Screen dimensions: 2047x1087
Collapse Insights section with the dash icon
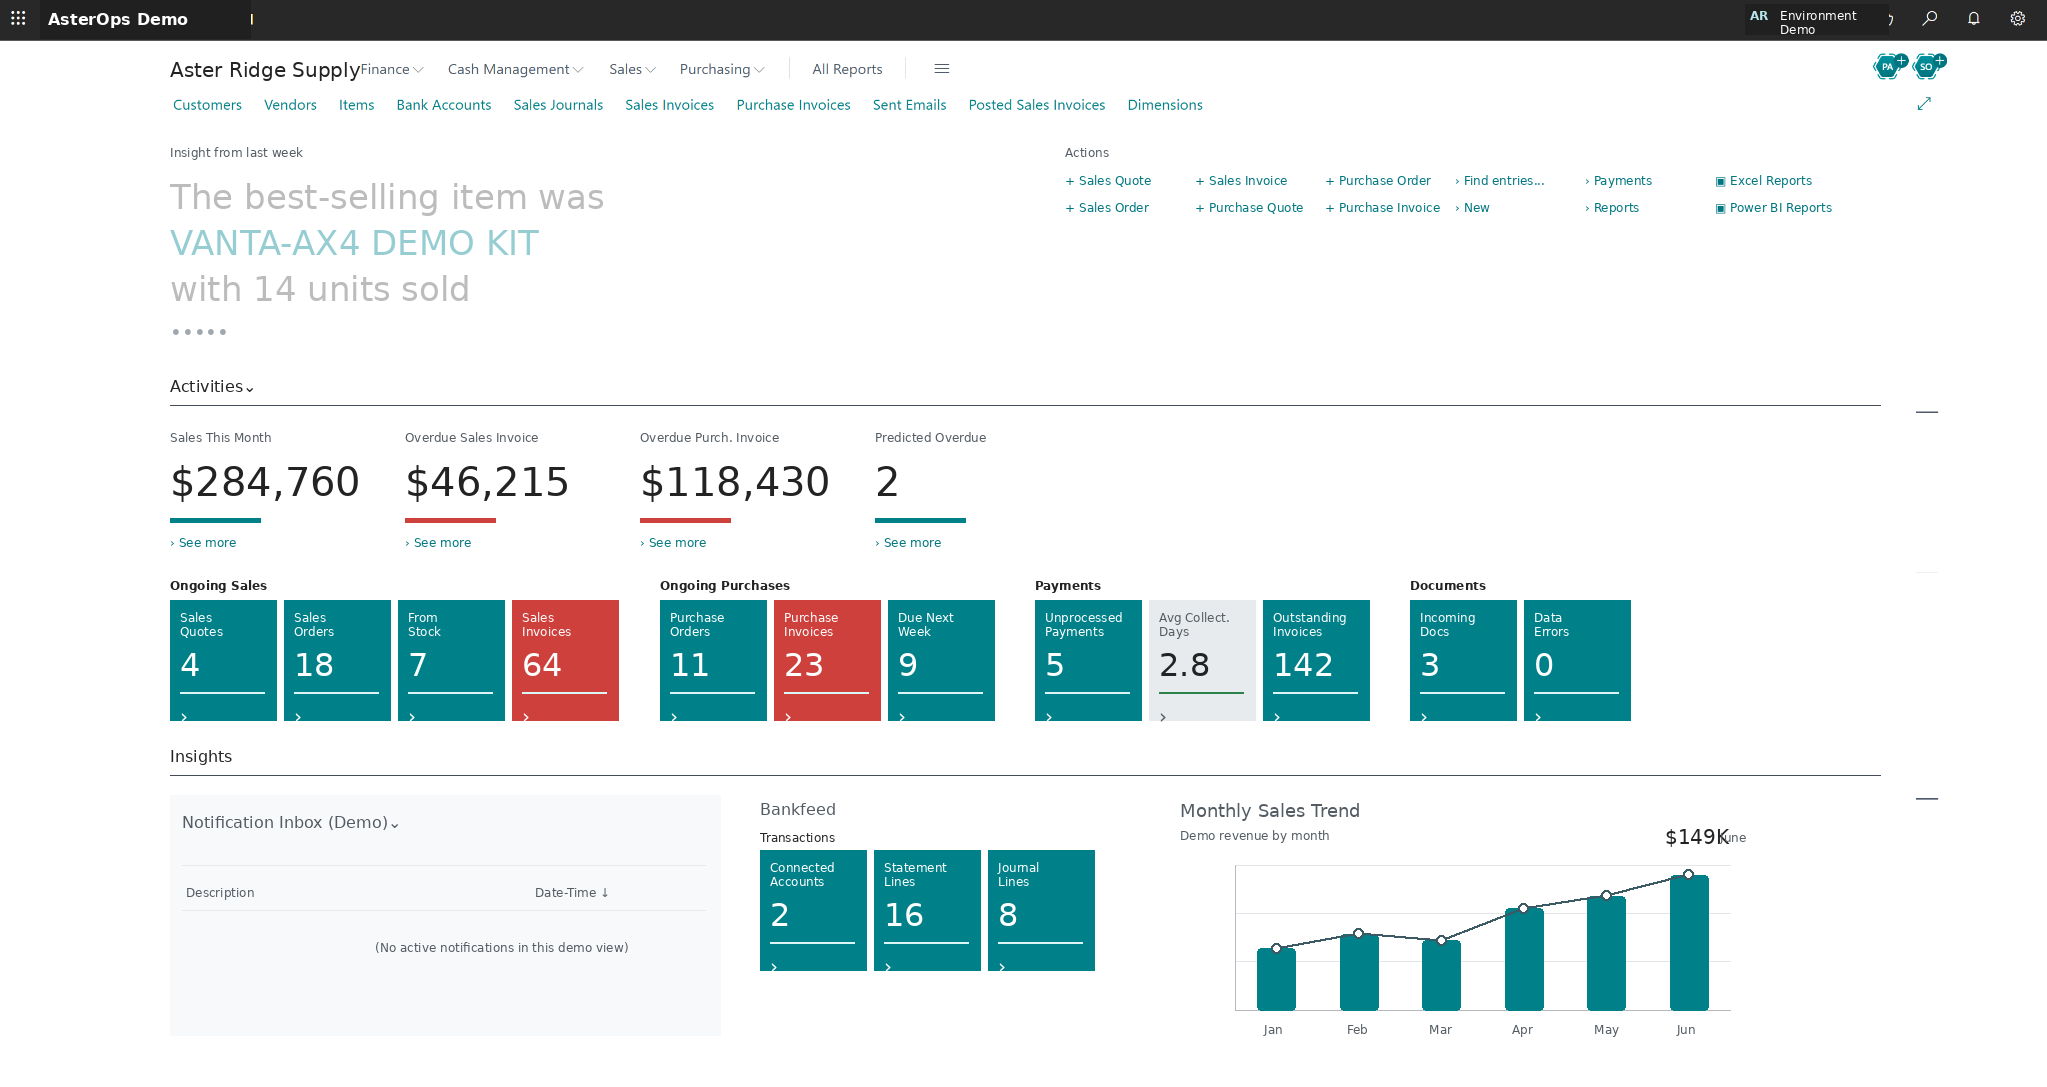[1927, 799]
